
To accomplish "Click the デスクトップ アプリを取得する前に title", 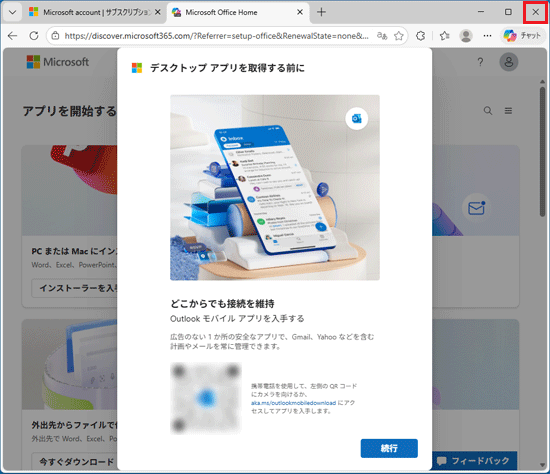I will (x=227, y=68).
